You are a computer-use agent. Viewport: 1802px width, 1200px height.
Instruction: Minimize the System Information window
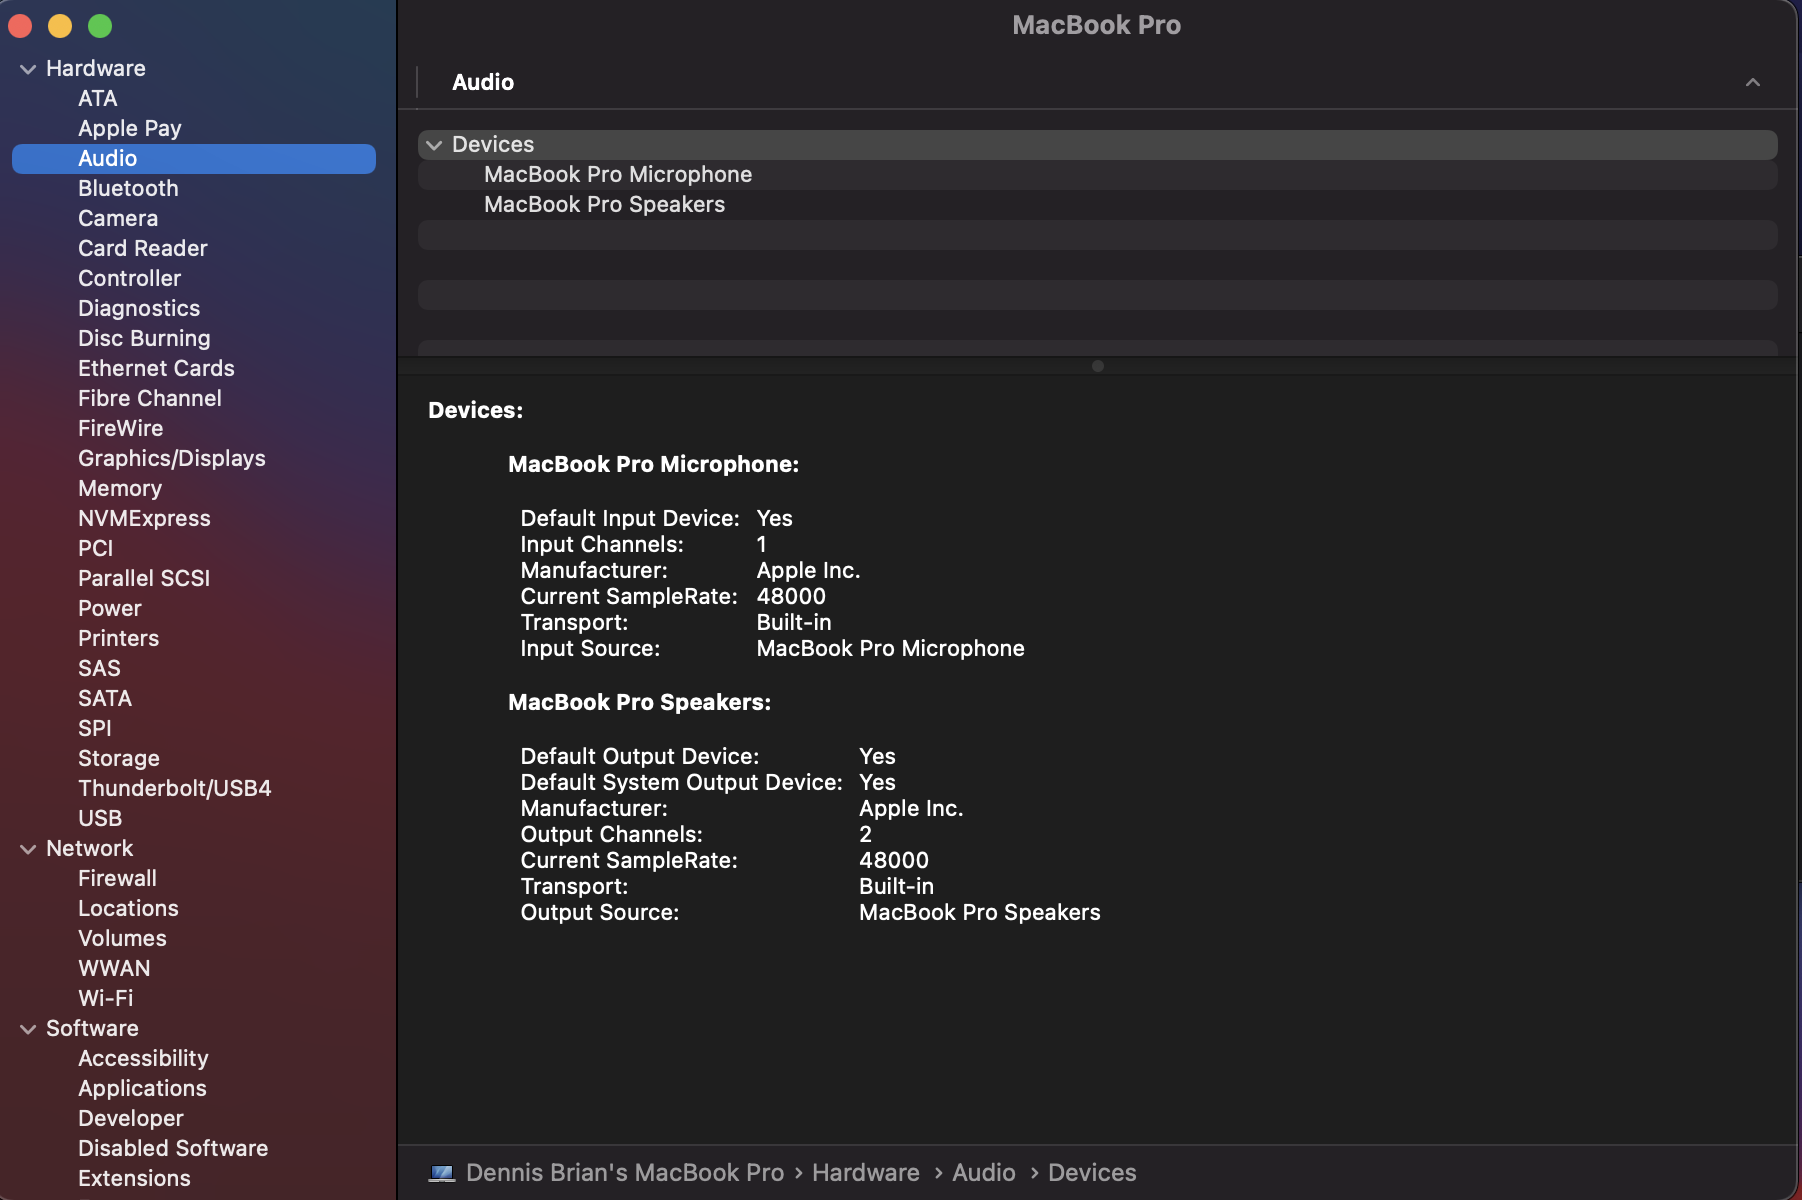(x=60, y=26)
